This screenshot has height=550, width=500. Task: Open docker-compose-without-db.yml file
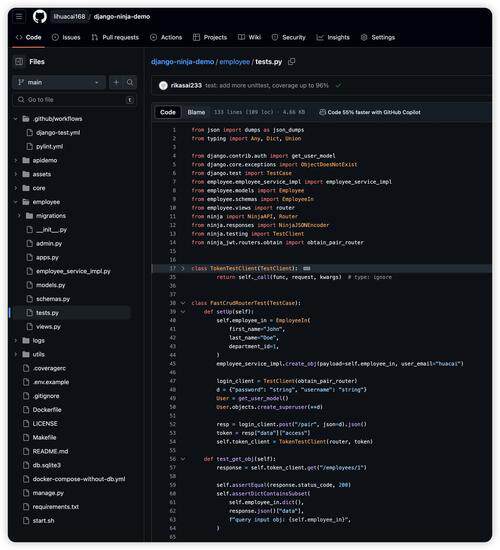tap(79, 479)
